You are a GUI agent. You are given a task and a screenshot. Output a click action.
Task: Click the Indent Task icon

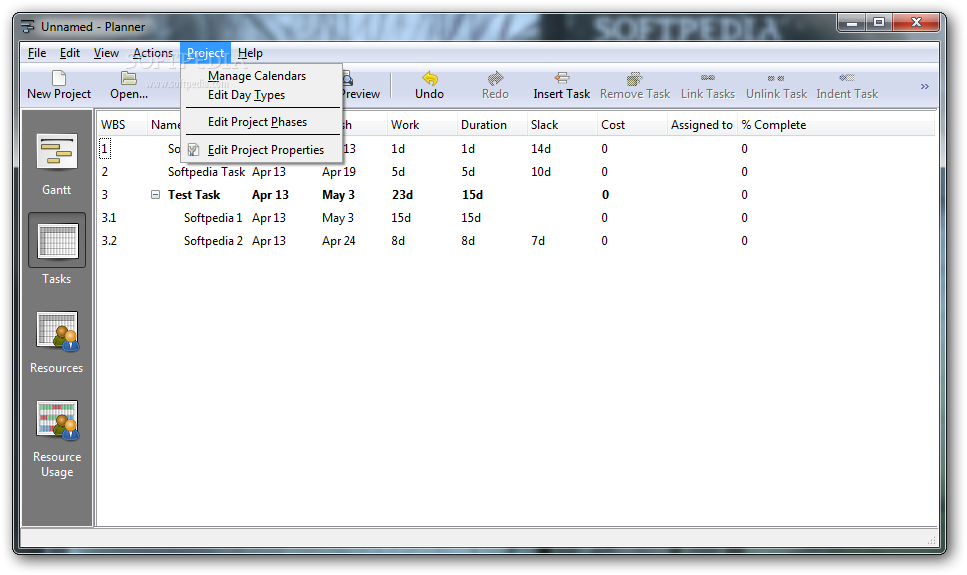click(x=847, y=78)
